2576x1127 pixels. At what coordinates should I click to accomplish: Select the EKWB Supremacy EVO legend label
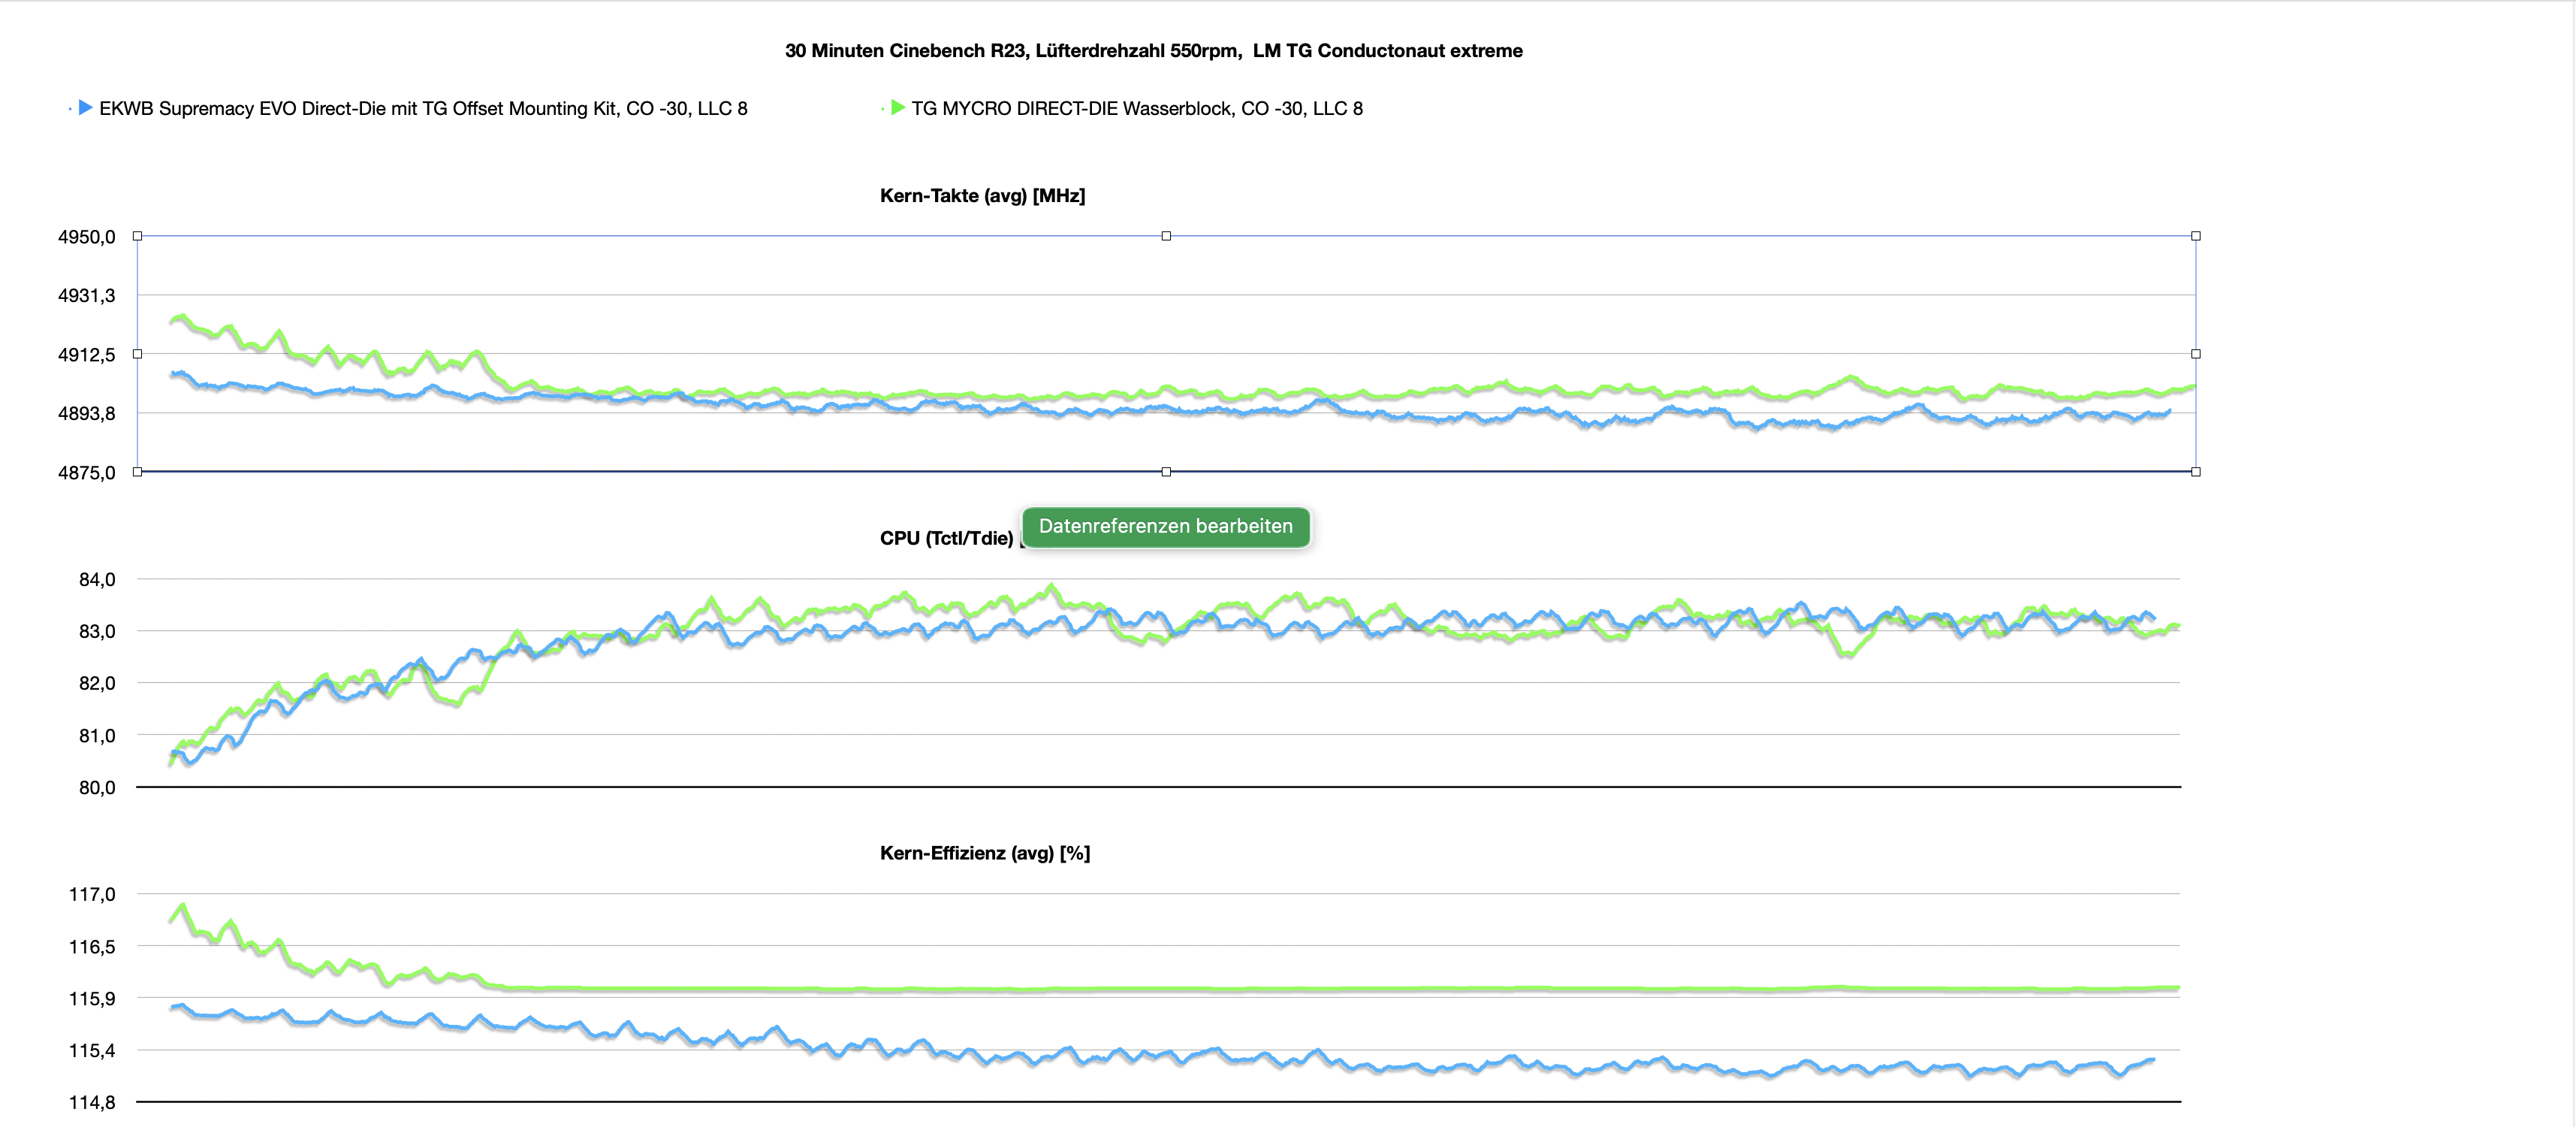(x=423, y=108)
